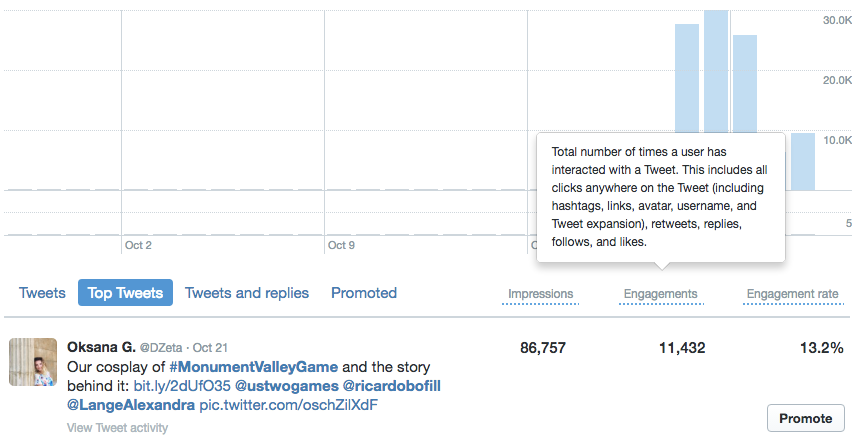Screen dimensions: 857x447
Task: Click the Oct 21 tweet timestamp
Action: 210,348
